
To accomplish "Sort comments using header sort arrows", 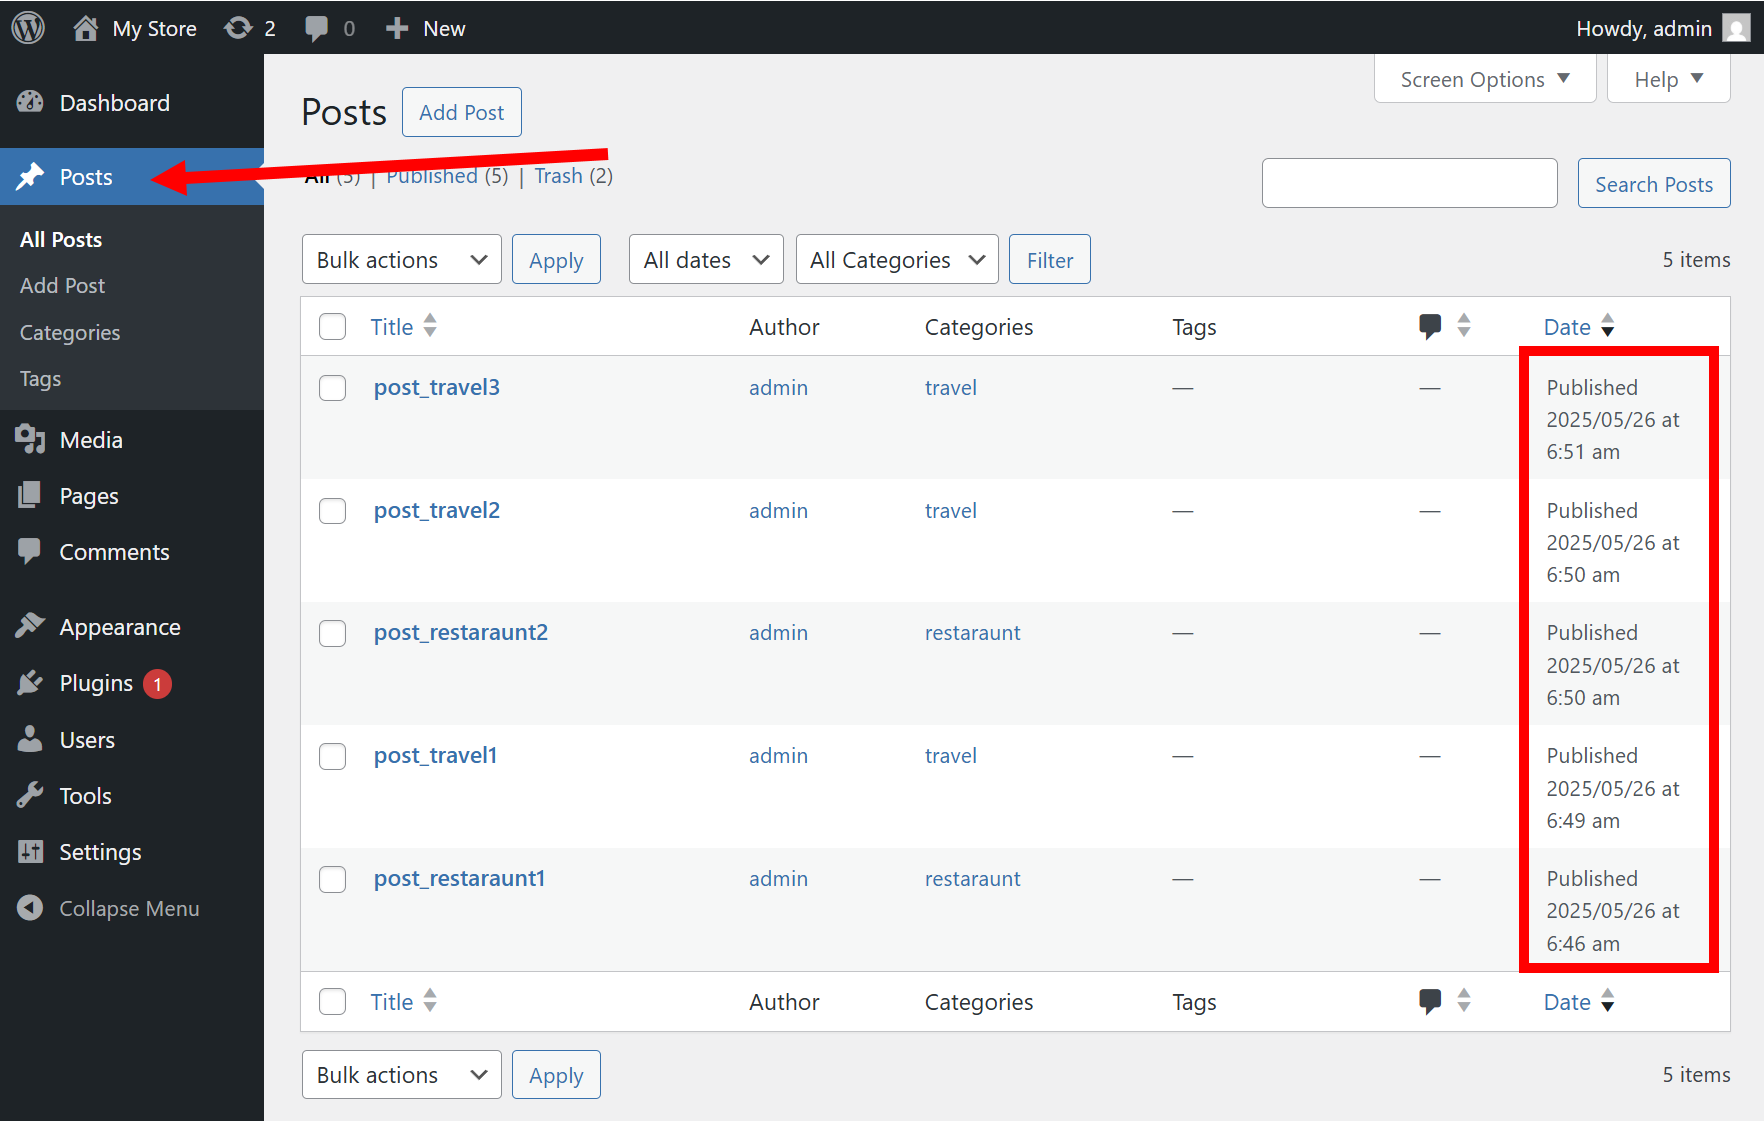I will (1464, 326).
